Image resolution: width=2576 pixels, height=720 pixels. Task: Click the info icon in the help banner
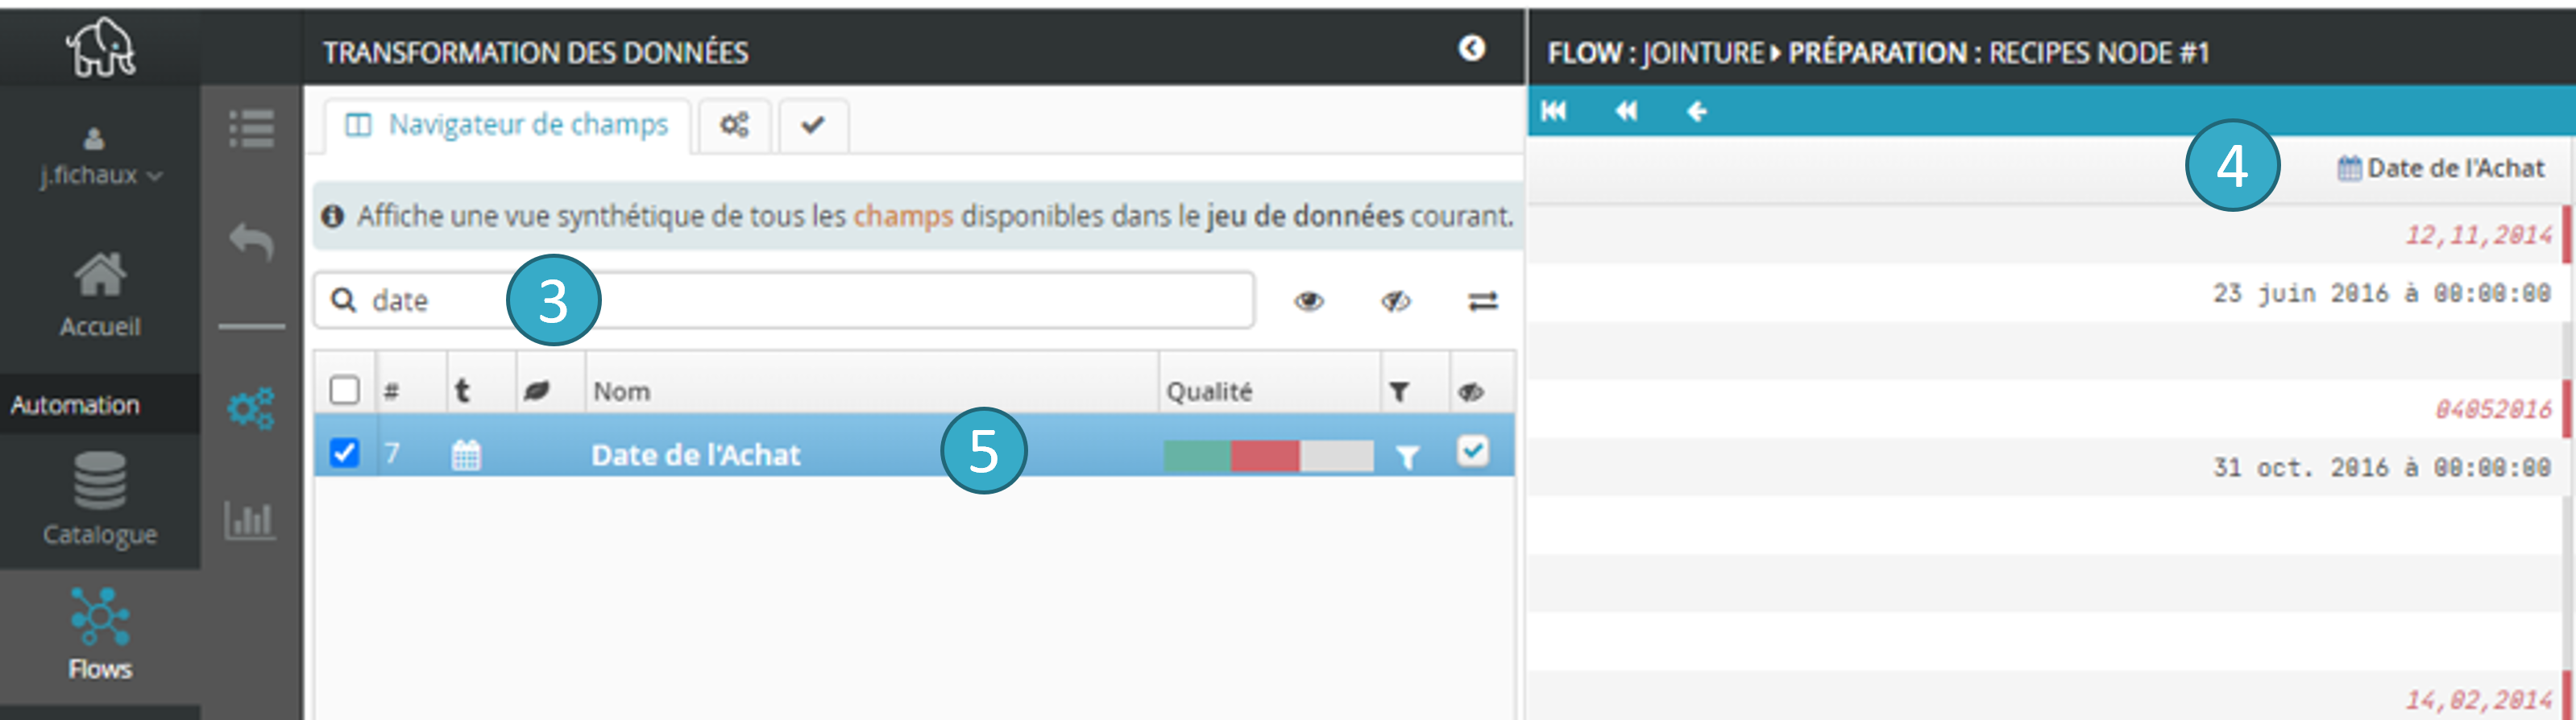(333, 216)
